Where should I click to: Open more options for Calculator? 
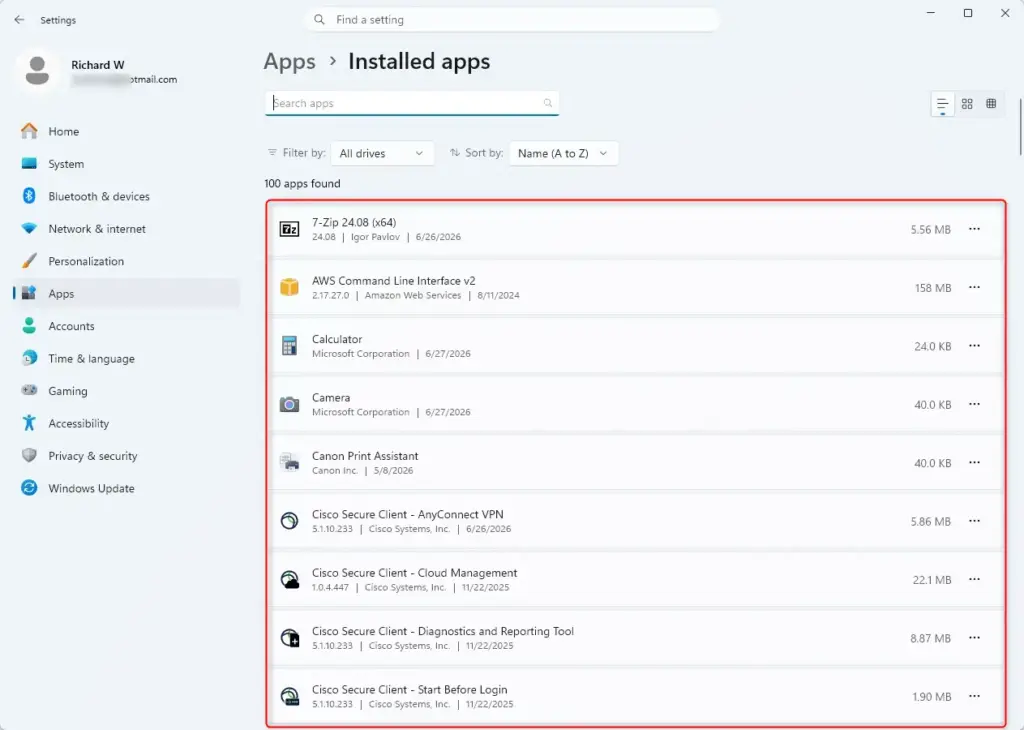[974, 346]
